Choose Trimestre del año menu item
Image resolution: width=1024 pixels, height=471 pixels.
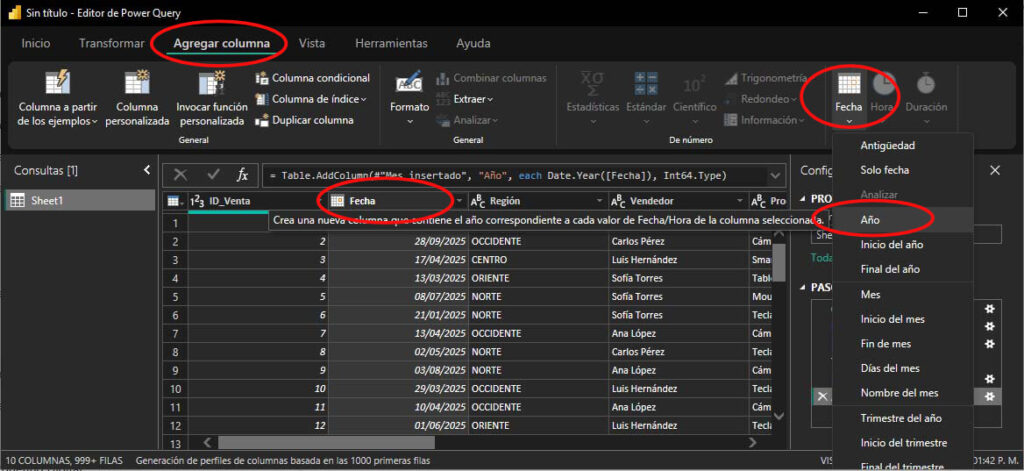[x=903, y=418]
